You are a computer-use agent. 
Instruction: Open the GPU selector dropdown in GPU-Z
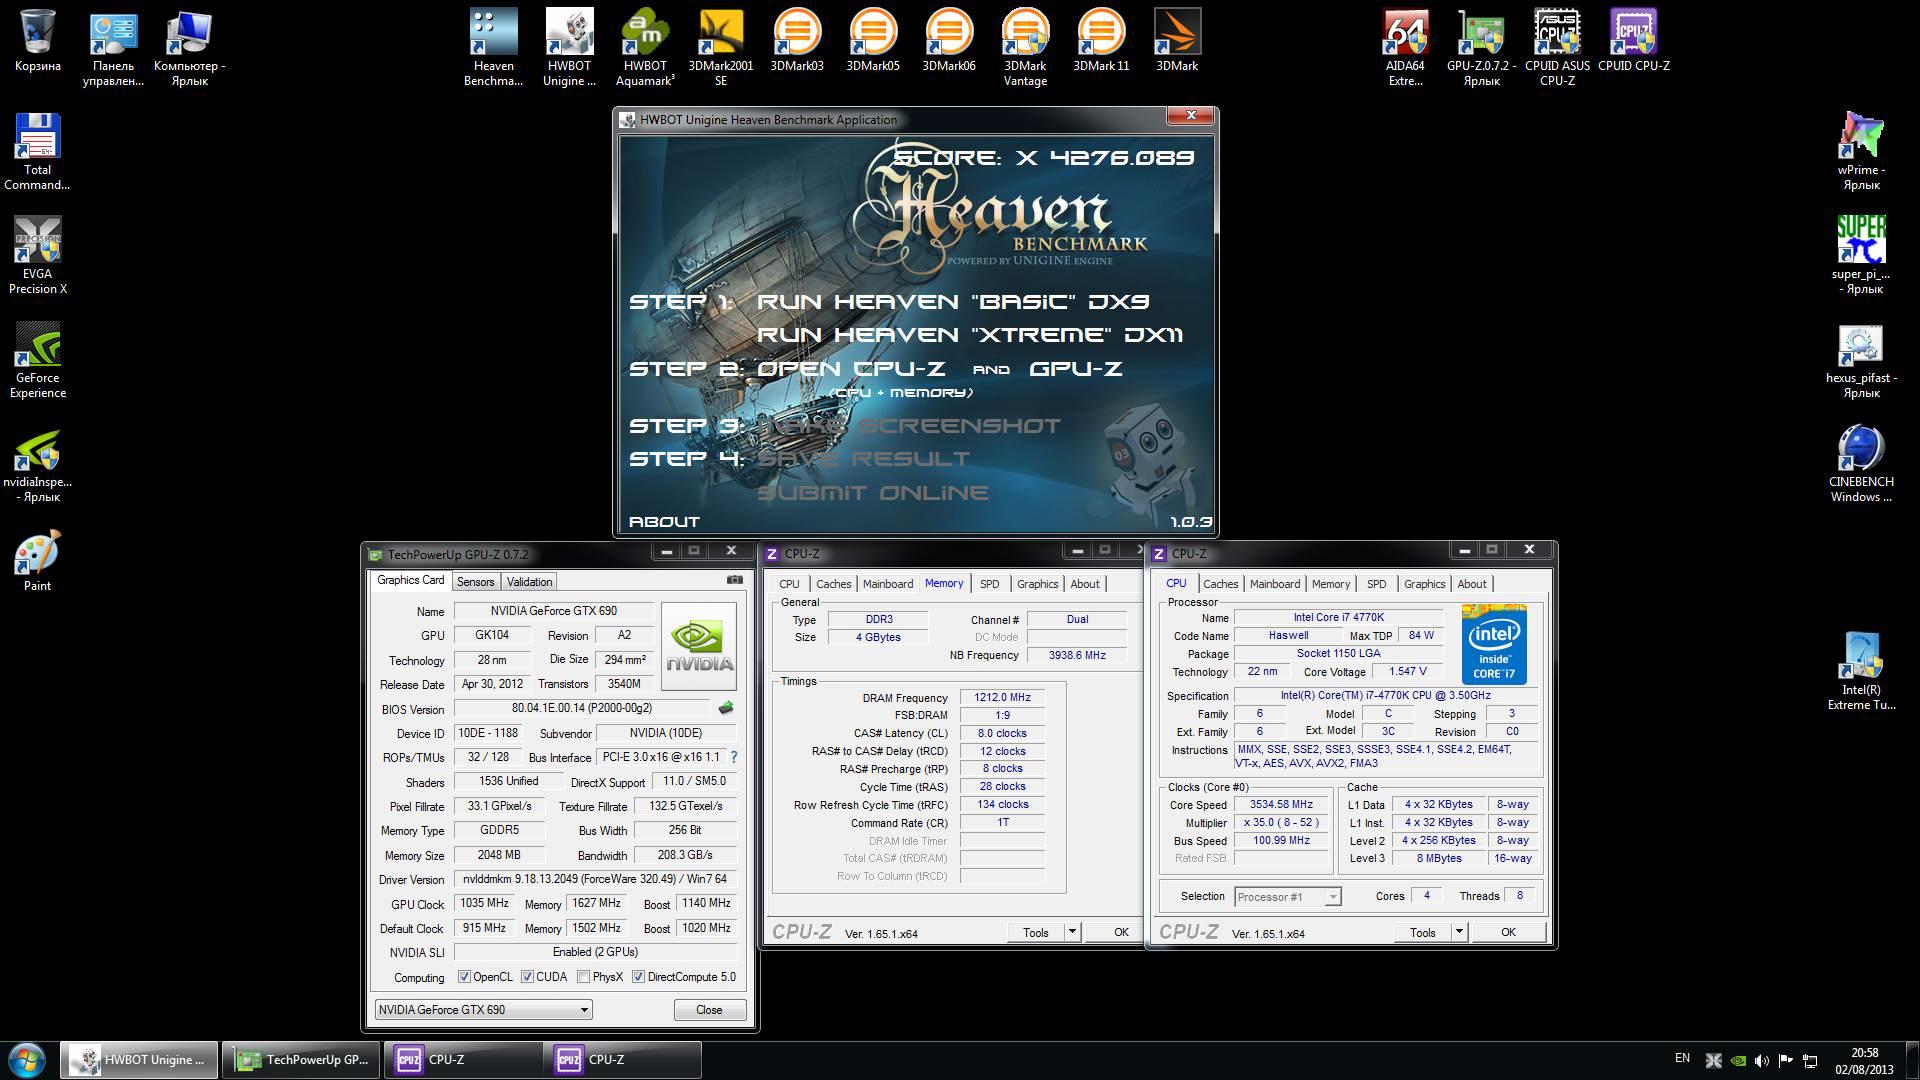[484, 1010]
